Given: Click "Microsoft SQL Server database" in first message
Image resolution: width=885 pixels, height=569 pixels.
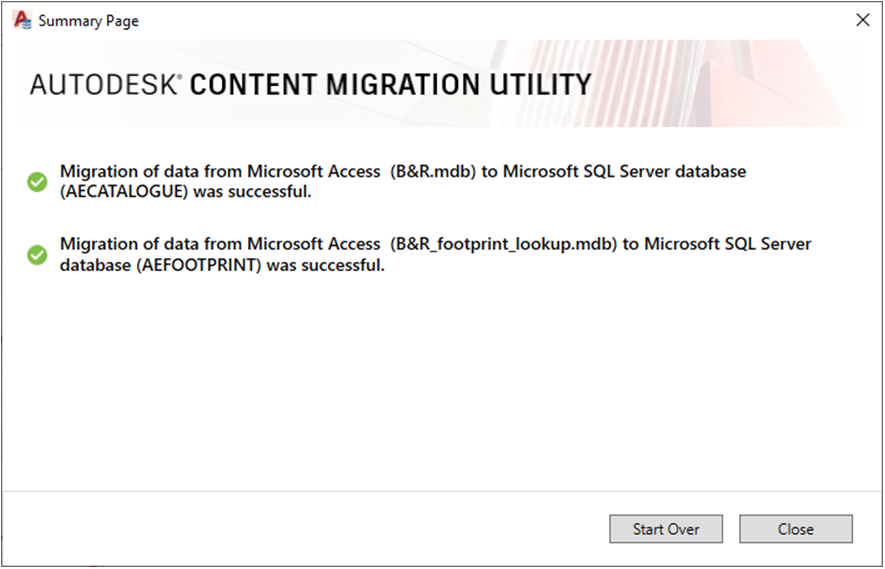Looking at the screenshot, I should (x=624, y=172).
